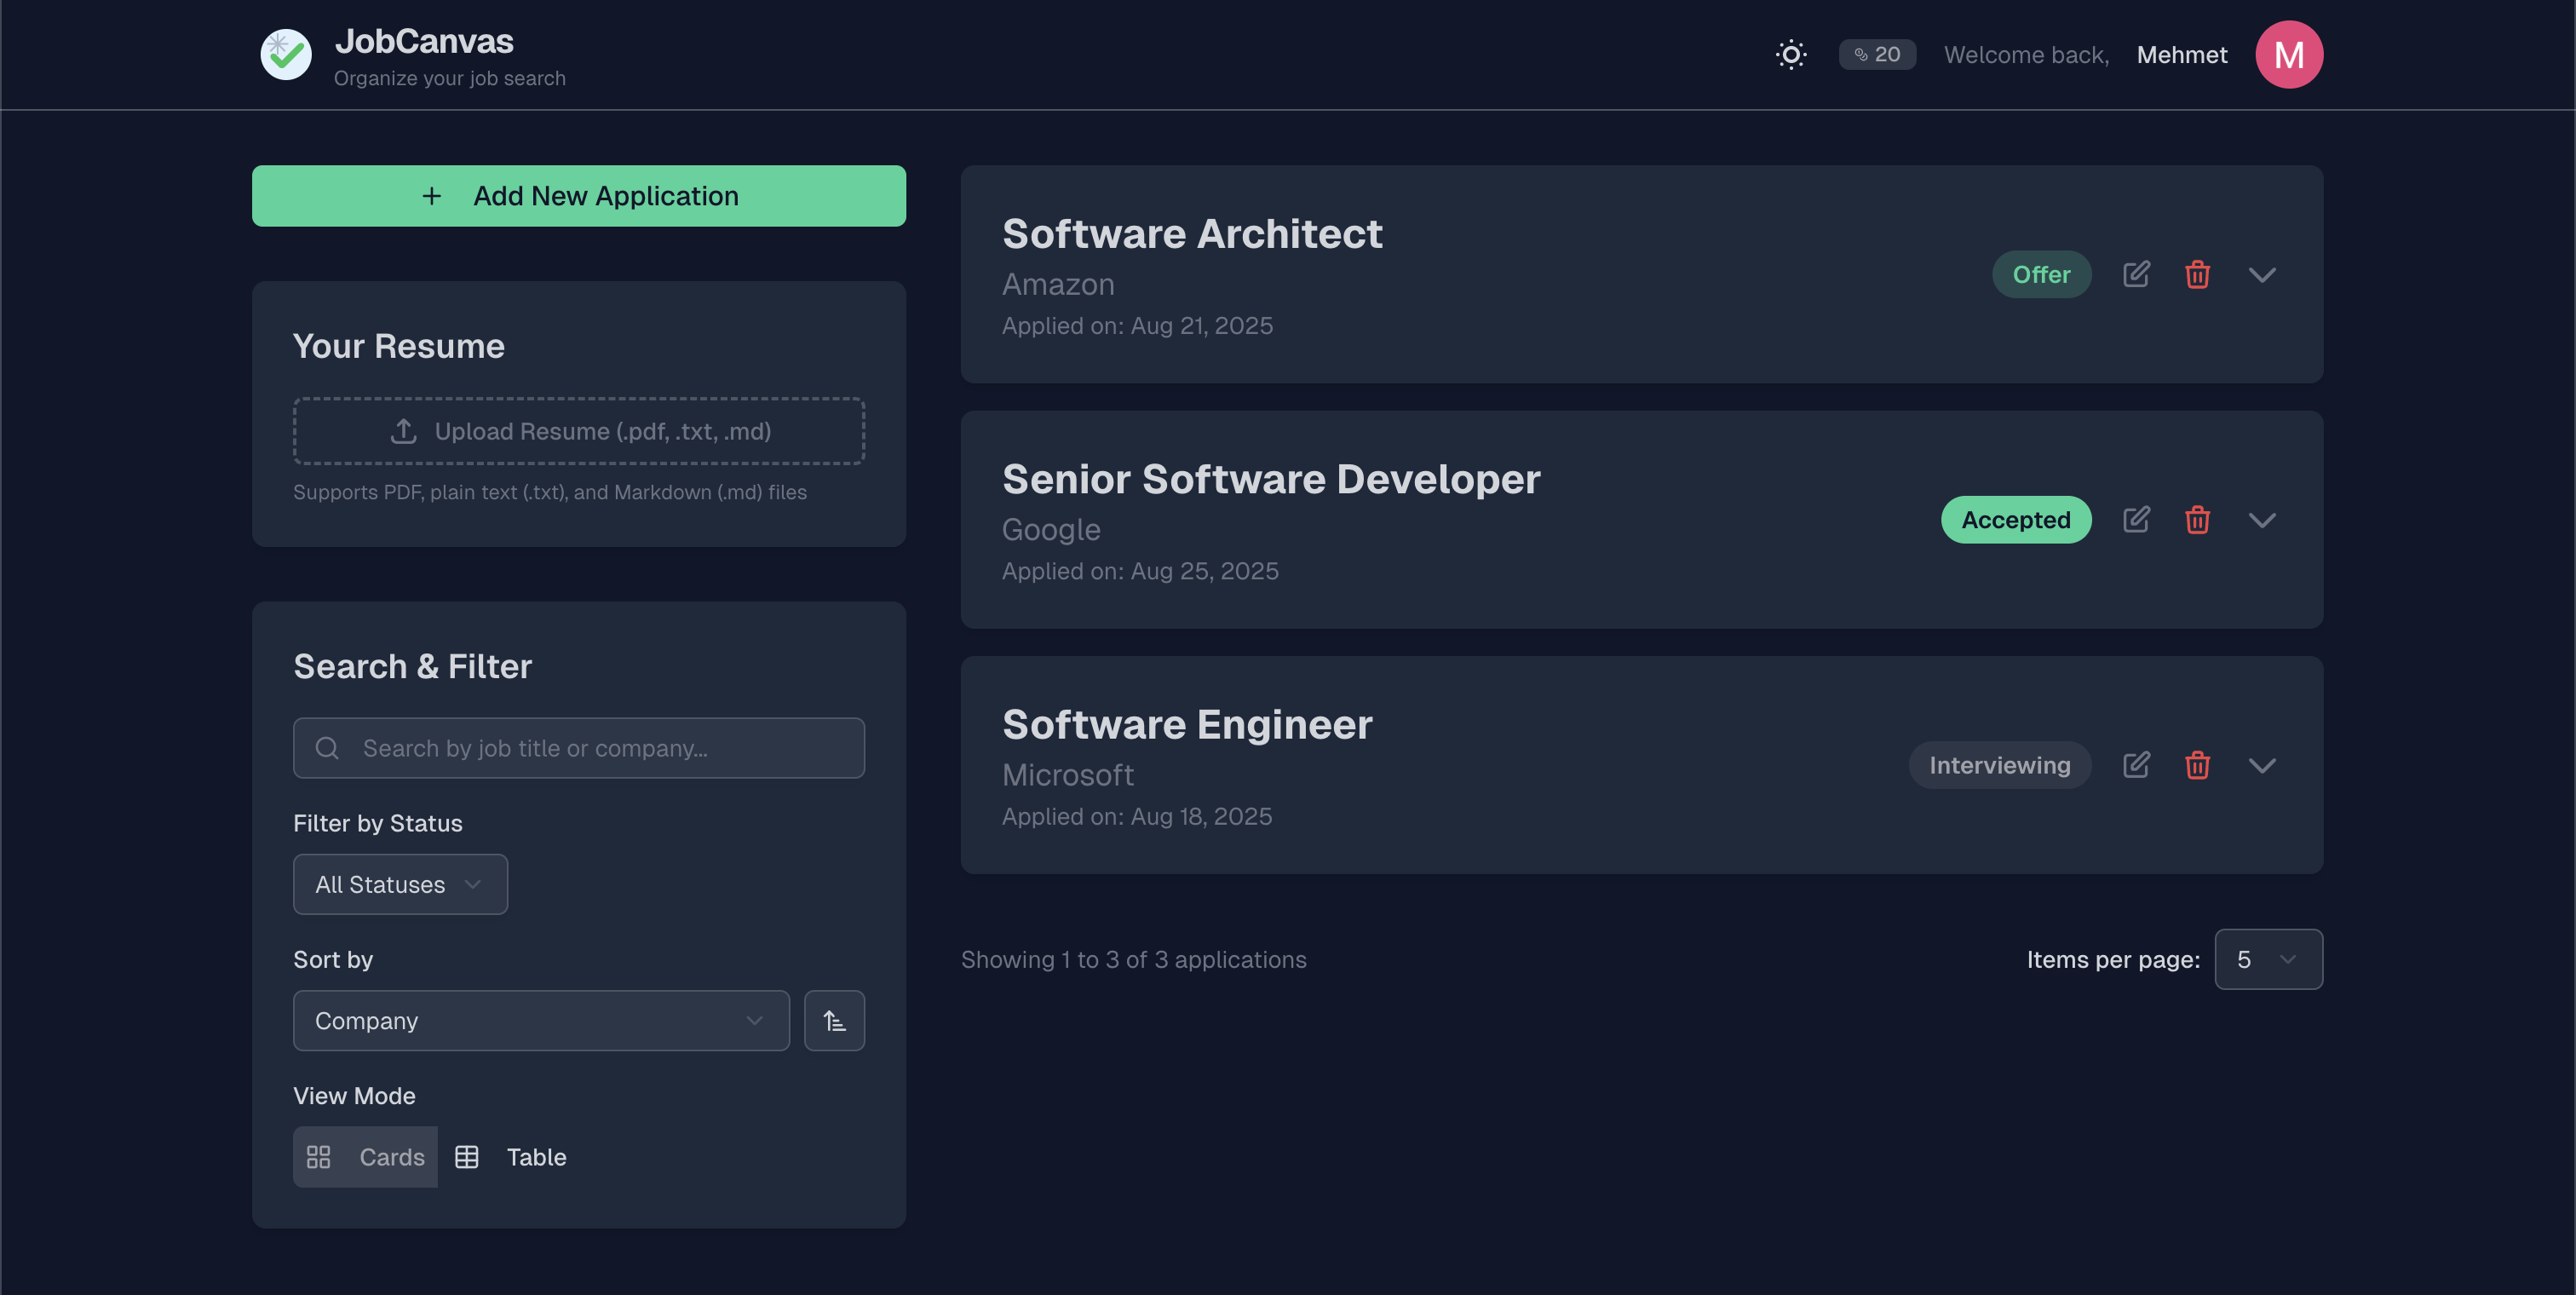The image size is (2576, 1295).
Task: Open the user avatar M menu
Action: tap(2288, 54)
